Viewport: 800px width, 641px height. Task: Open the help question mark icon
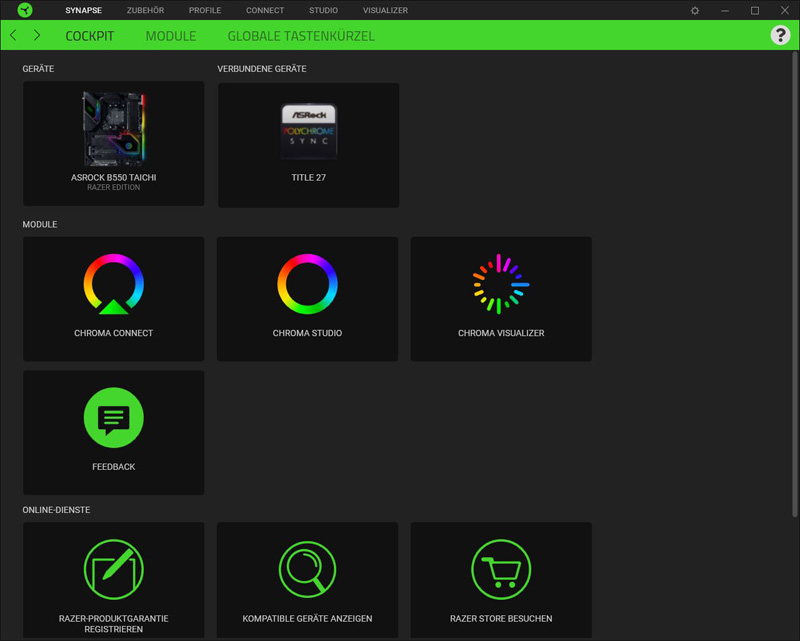tap(780, 35)
